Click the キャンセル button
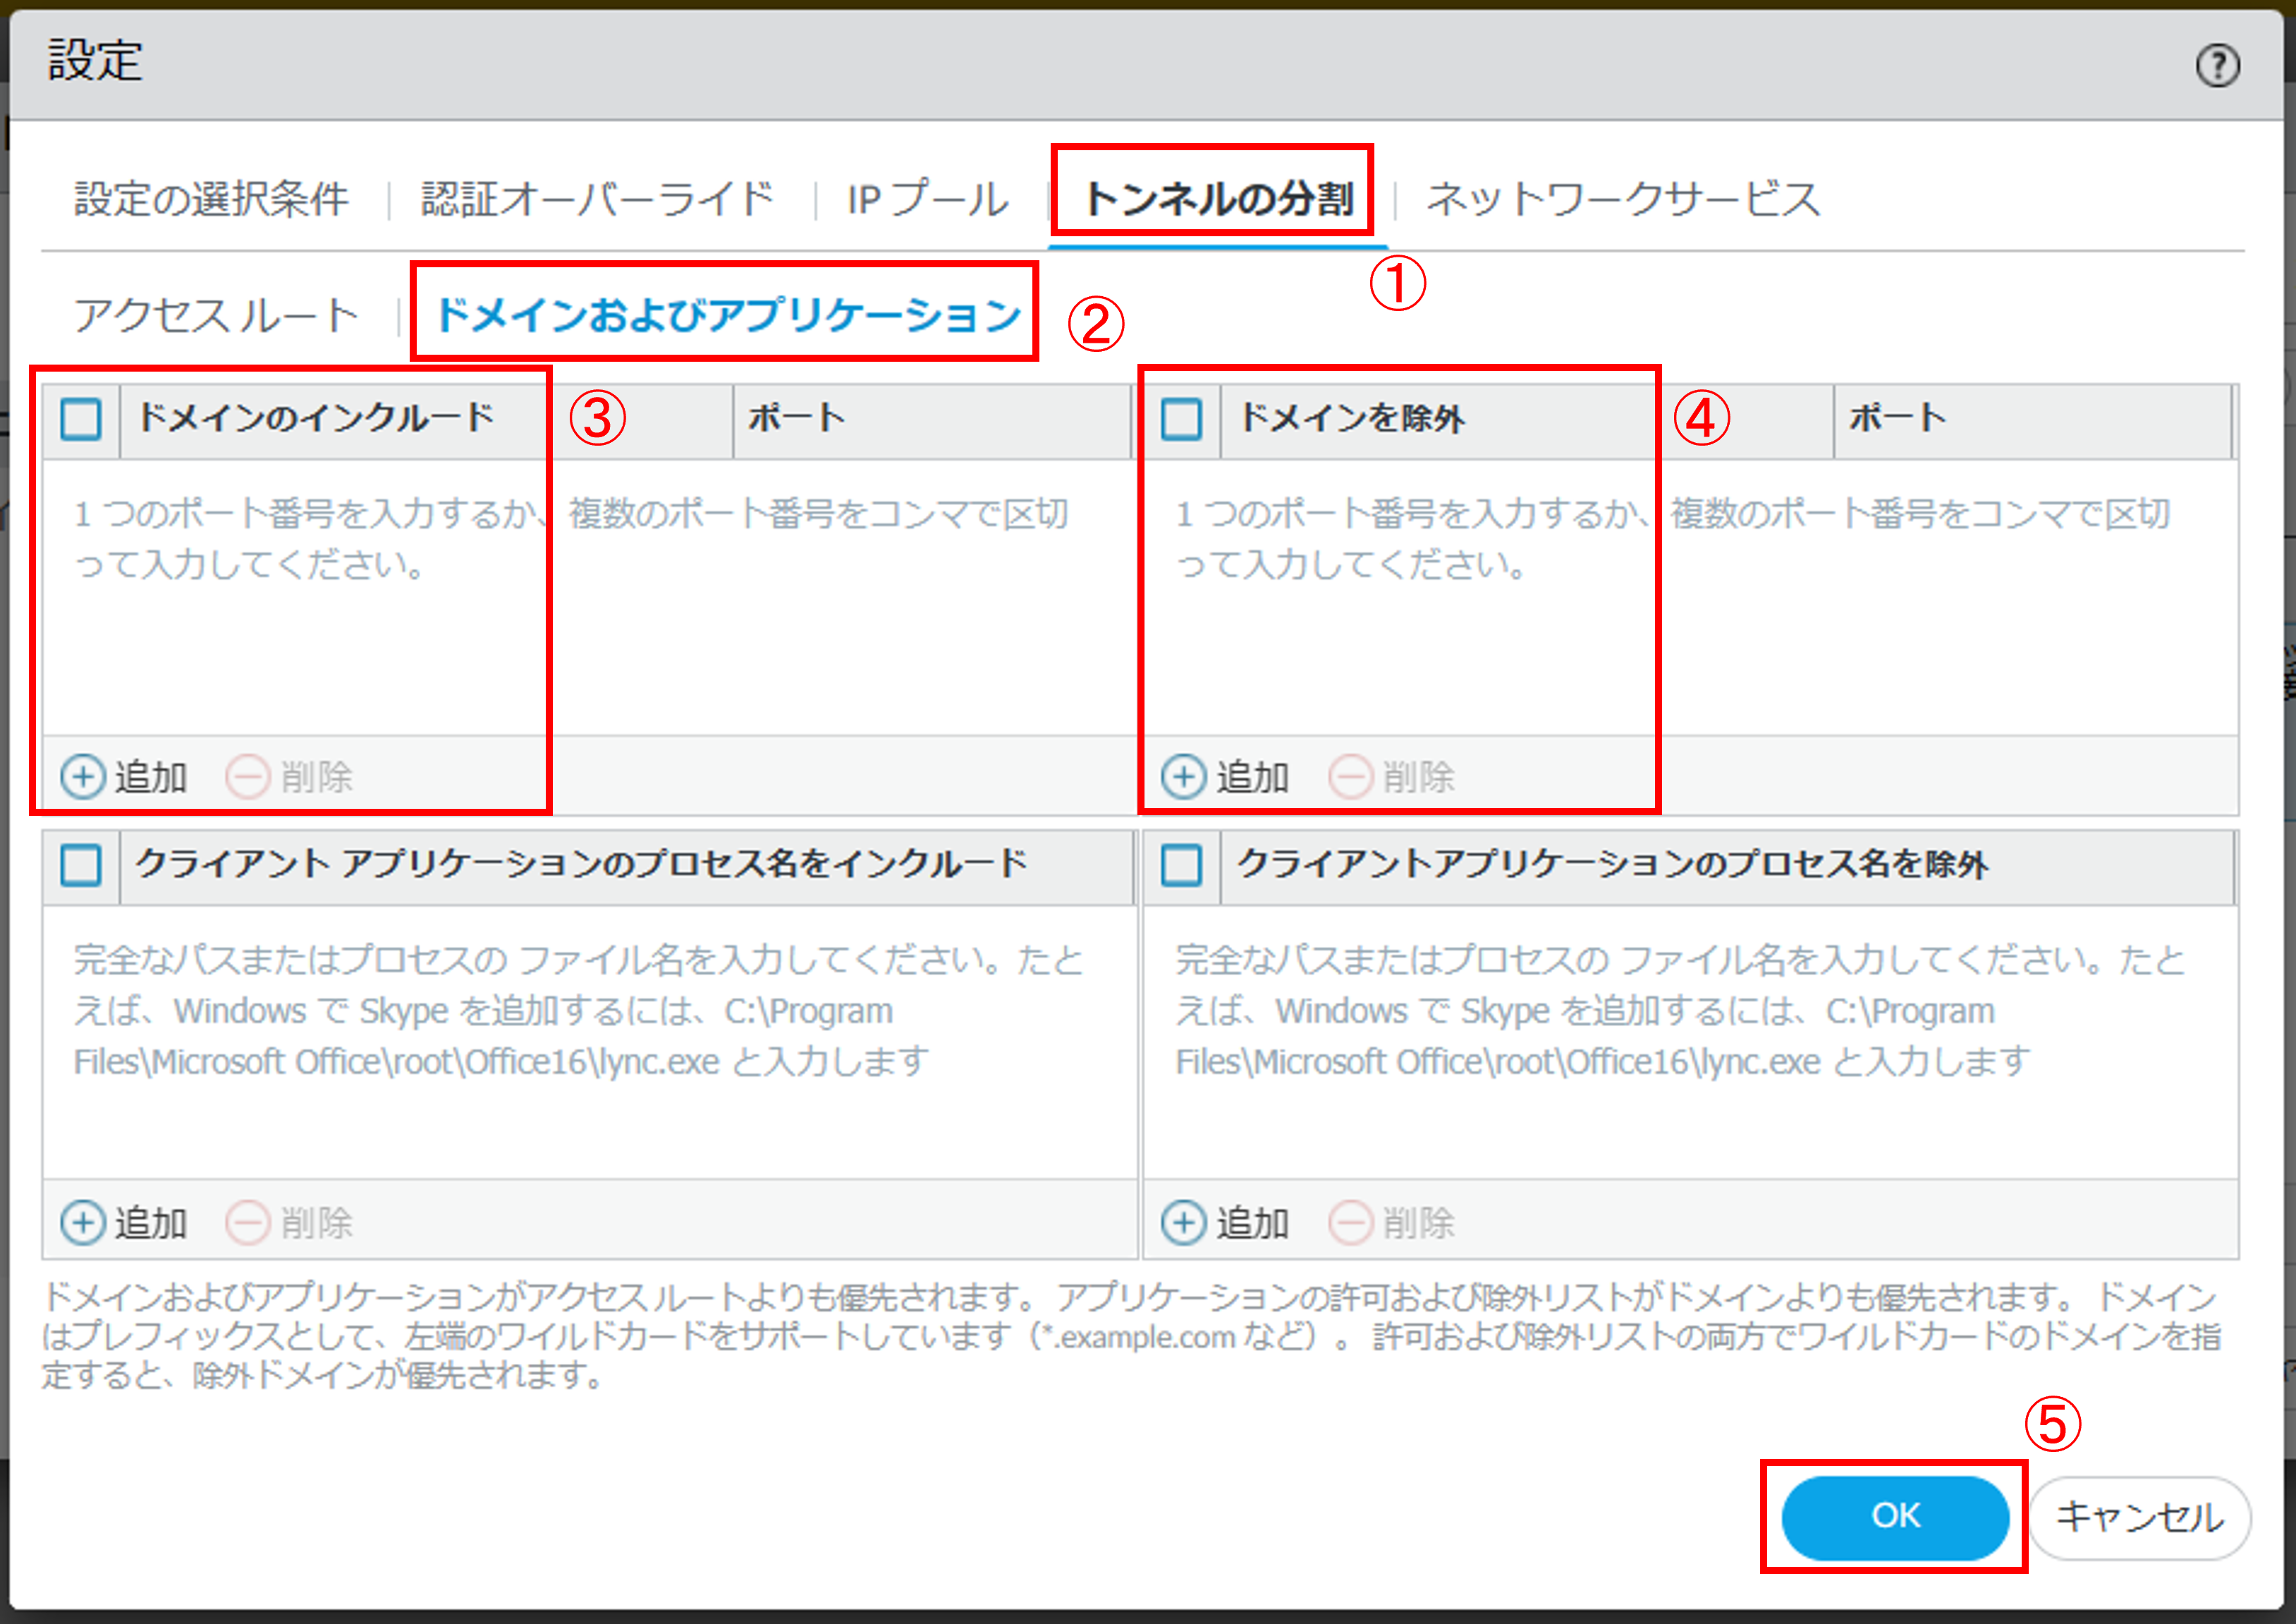 (2139, 1517)
